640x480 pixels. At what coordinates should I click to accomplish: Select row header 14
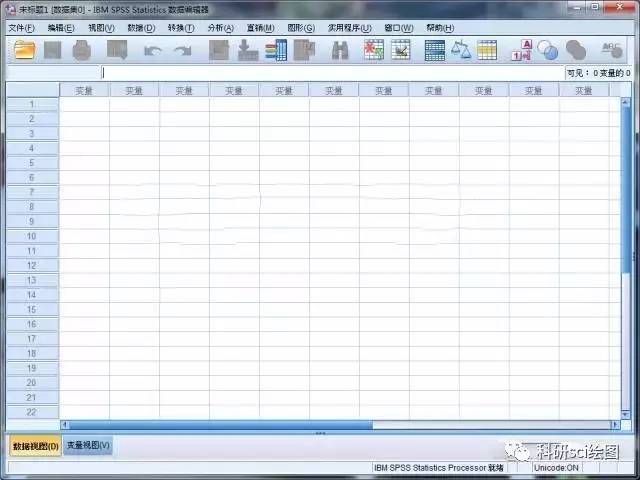pos(32,295)
